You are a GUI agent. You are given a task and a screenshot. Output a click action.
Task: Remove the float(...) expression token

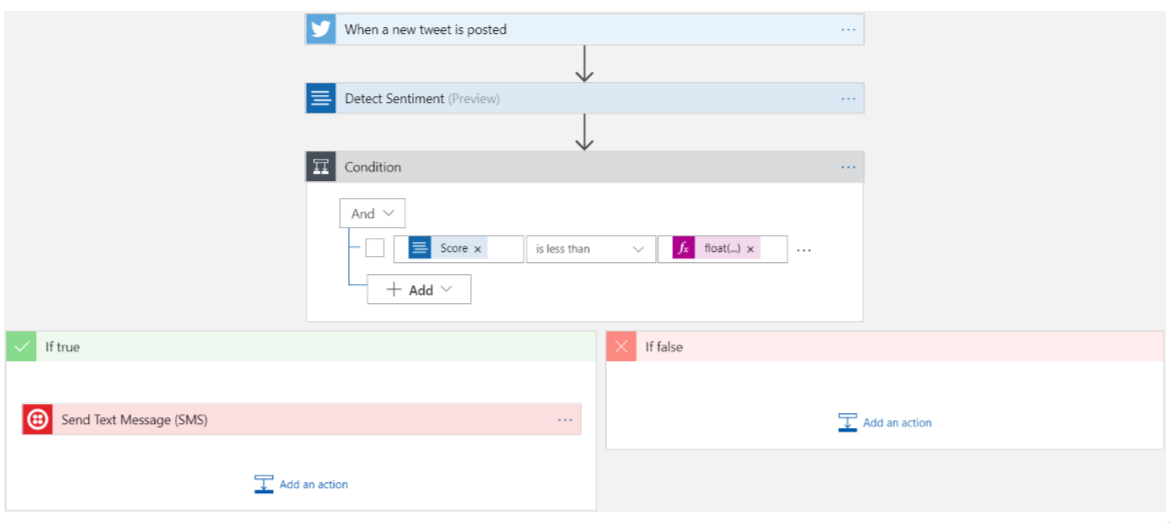tap(750, 249)
